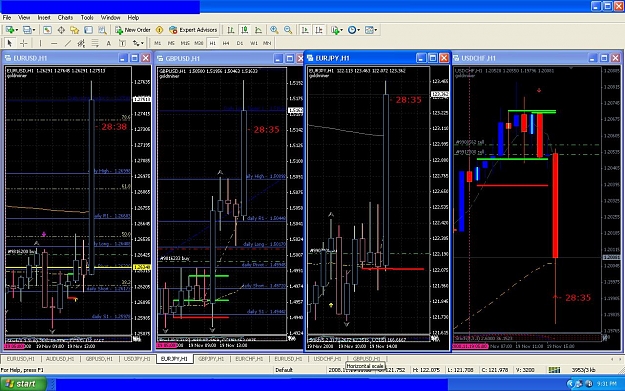
Task: Launch MetaEditor from the toolbar
Action: (x=159, y=30)
